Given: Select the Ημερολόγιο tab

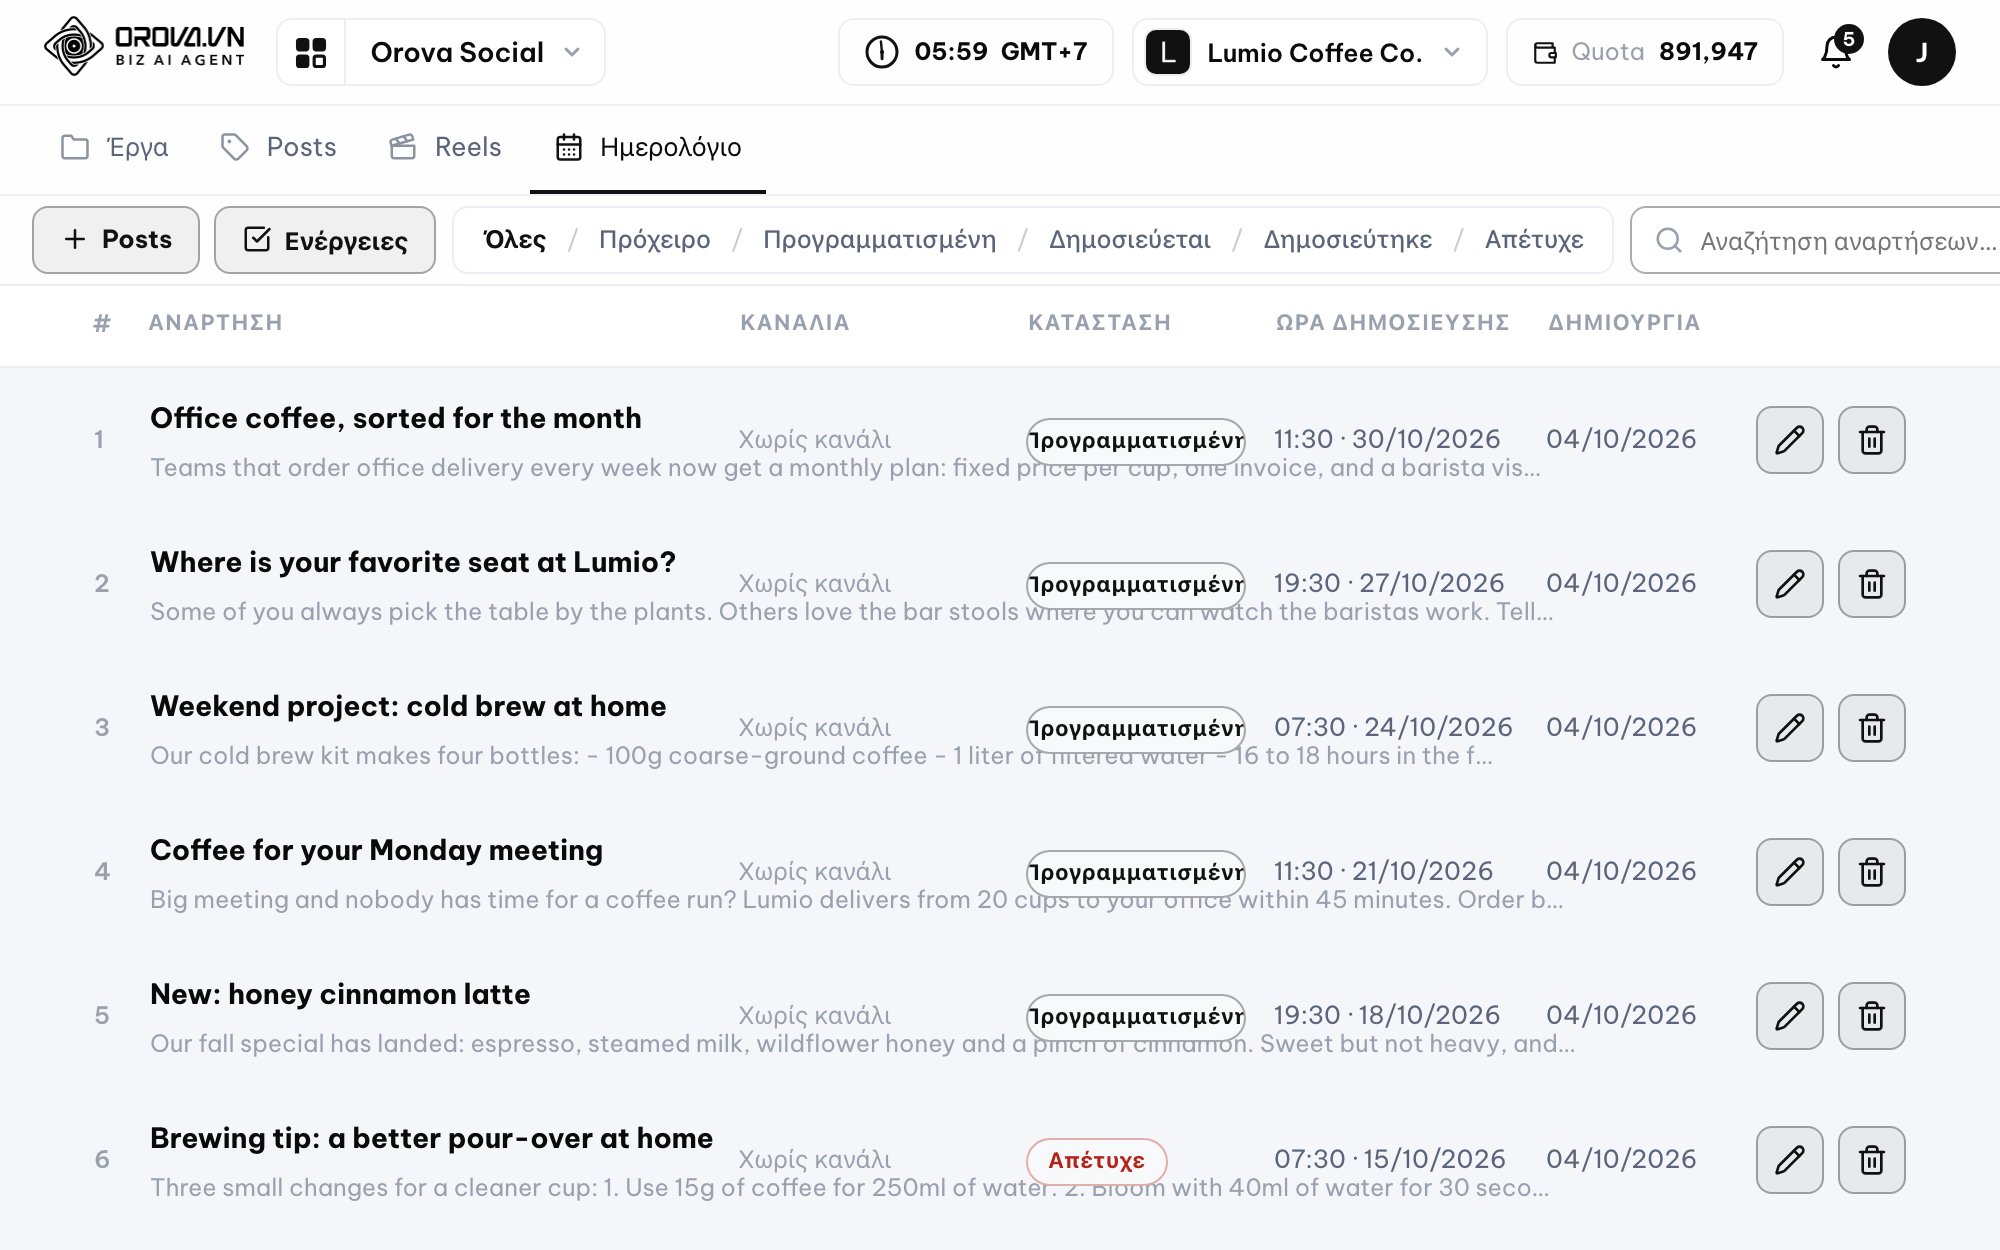Looking at the screenshot, I should [x=648, y=148].
